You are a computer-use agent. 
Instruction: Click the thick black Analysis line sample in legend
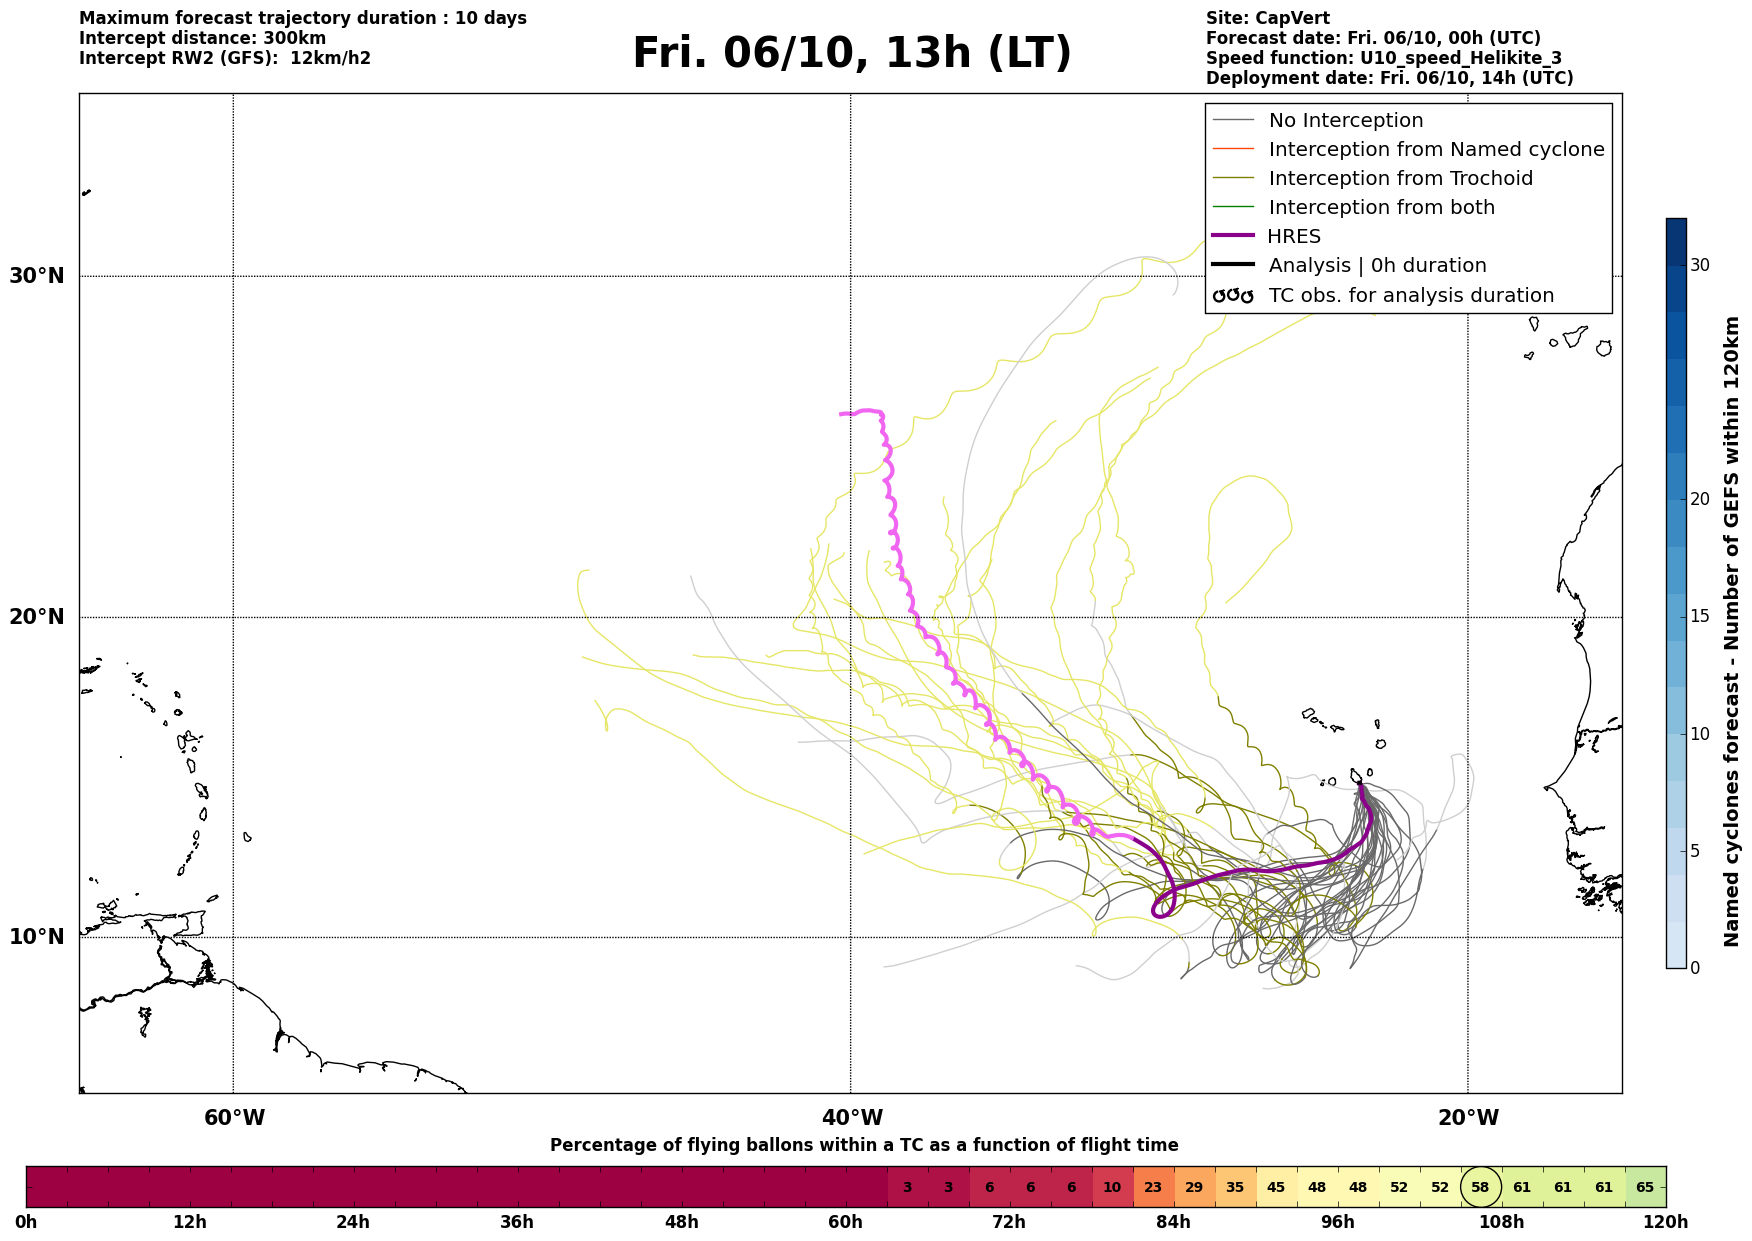1233,265
